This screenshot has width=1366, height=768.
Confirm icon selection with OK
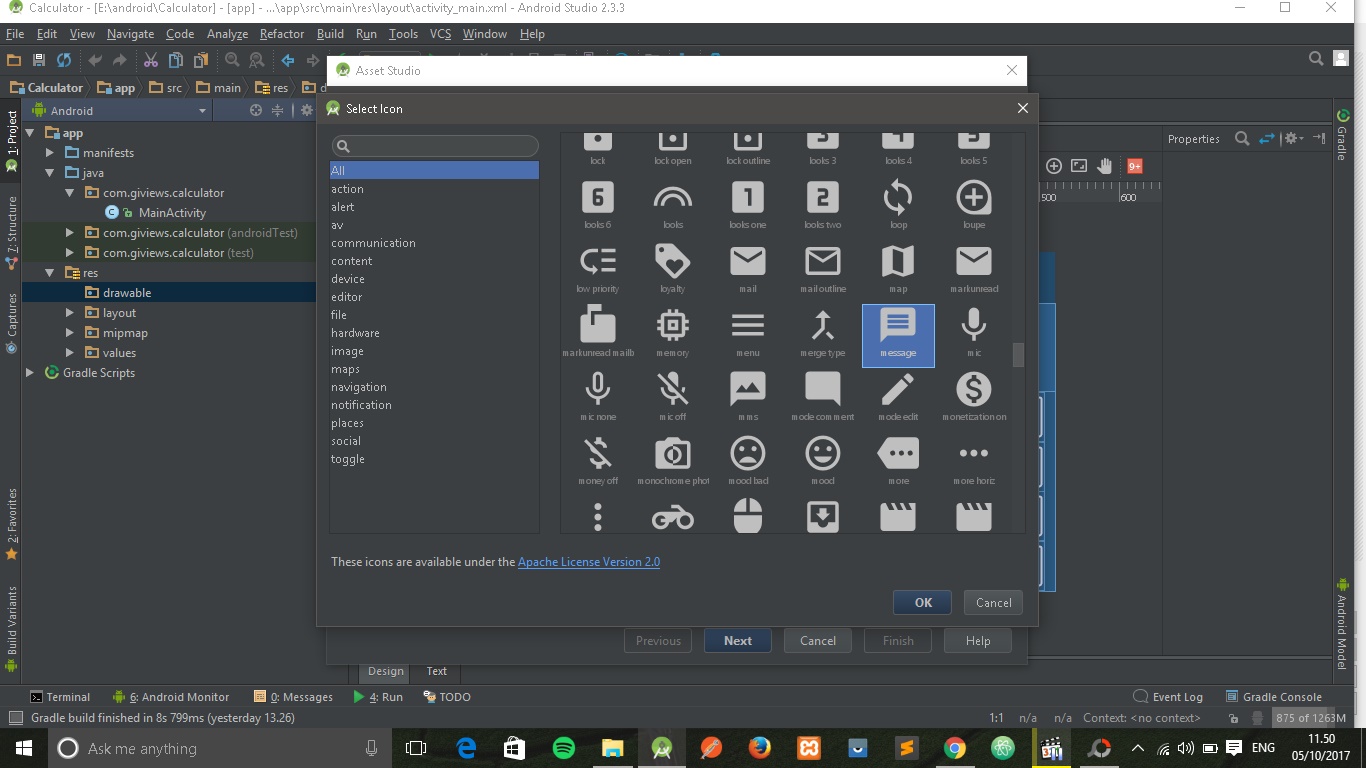click(921, 602)
